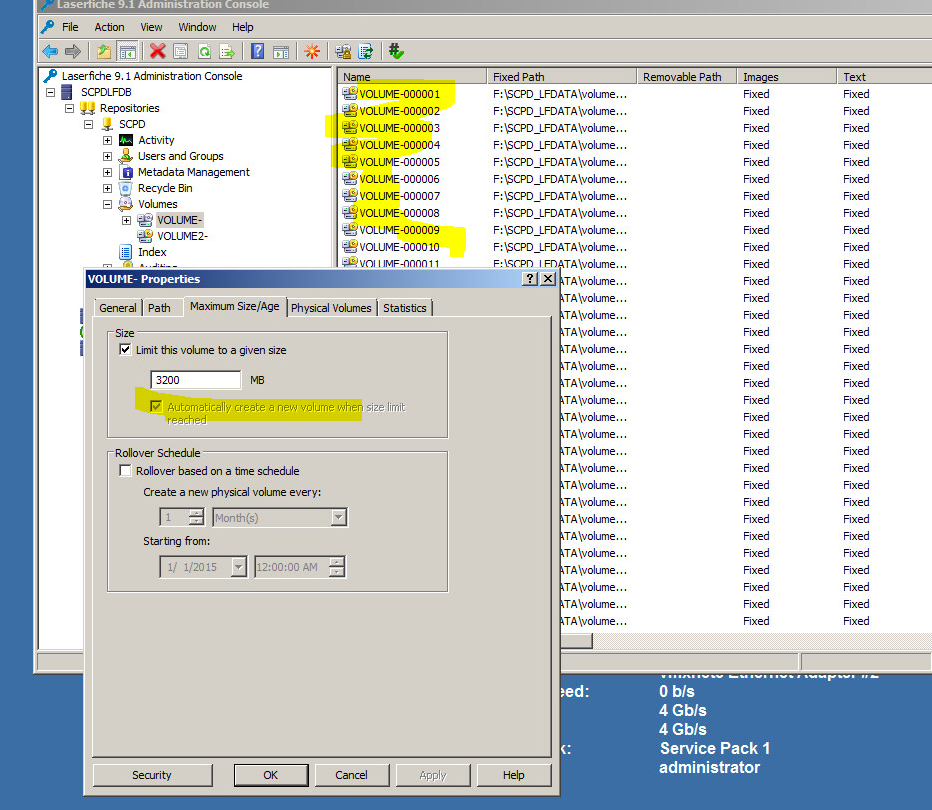Click the Removable Path column header
932x810 pixels.
coord(687,77)
